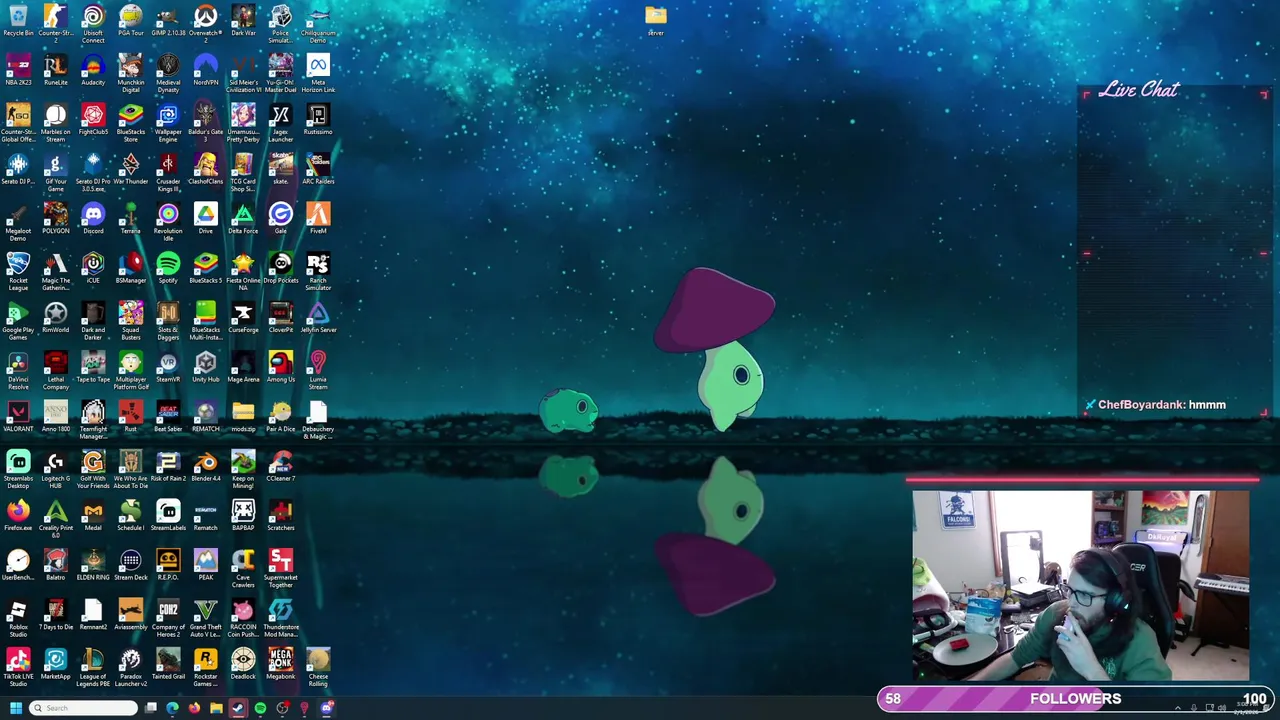Open Unity Hub desktop shortcut

tap(205, 367)
